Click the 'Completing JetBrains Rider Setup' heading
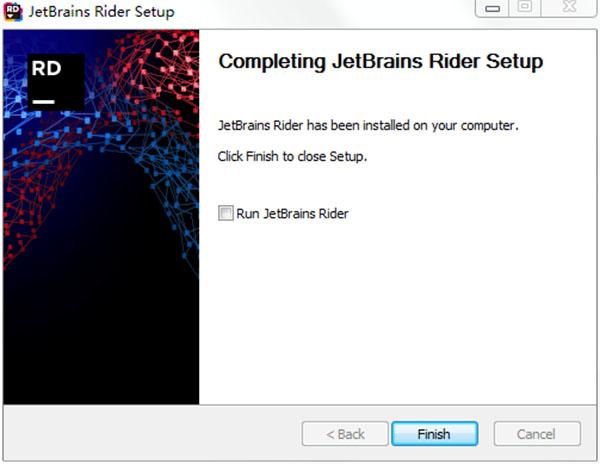The height and width of the screenshot is (464, 600). (380, 62)
